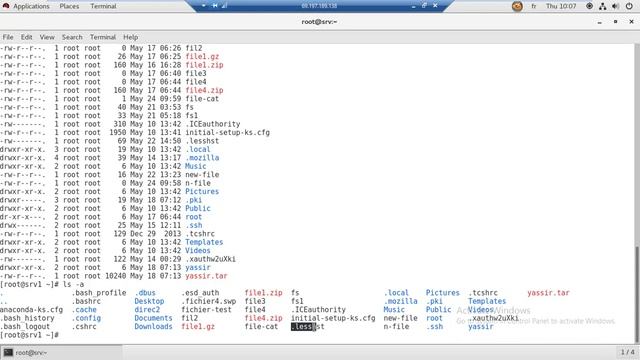Click the file-cat entry in the long listing
The image size is (640, 360).
coord(202,99)
